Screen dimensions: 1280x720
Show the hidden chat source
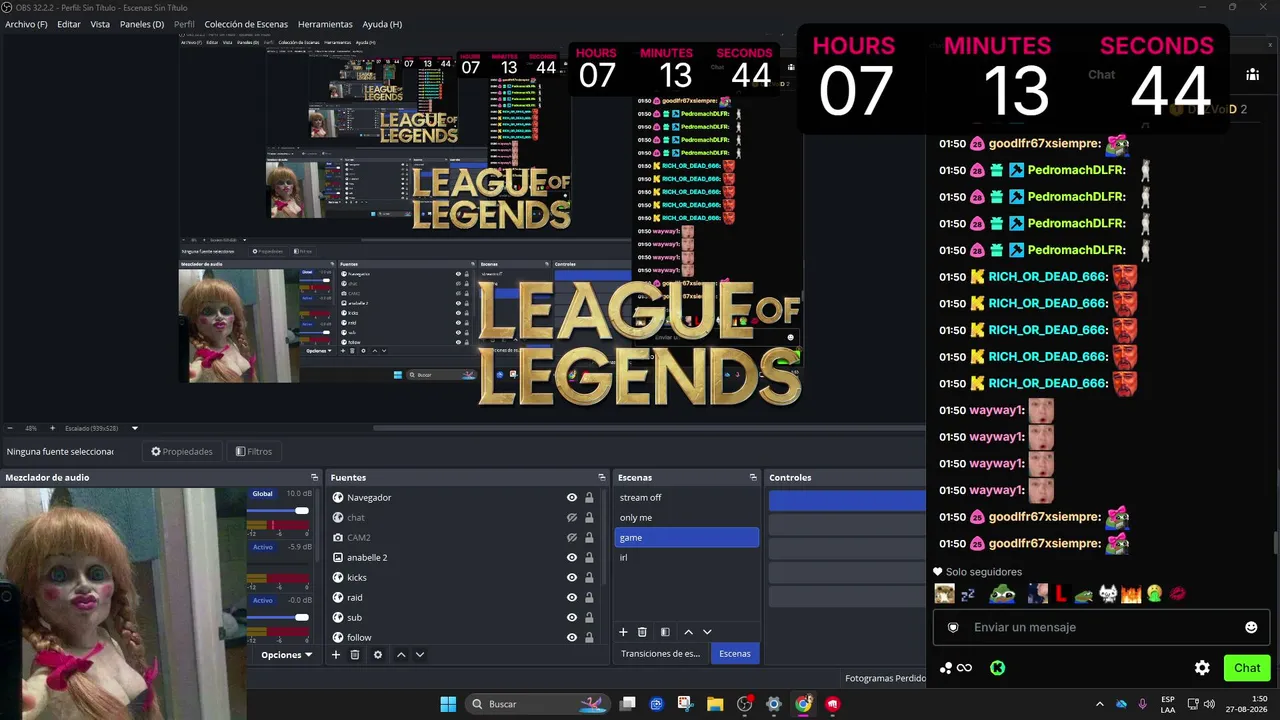572,518
